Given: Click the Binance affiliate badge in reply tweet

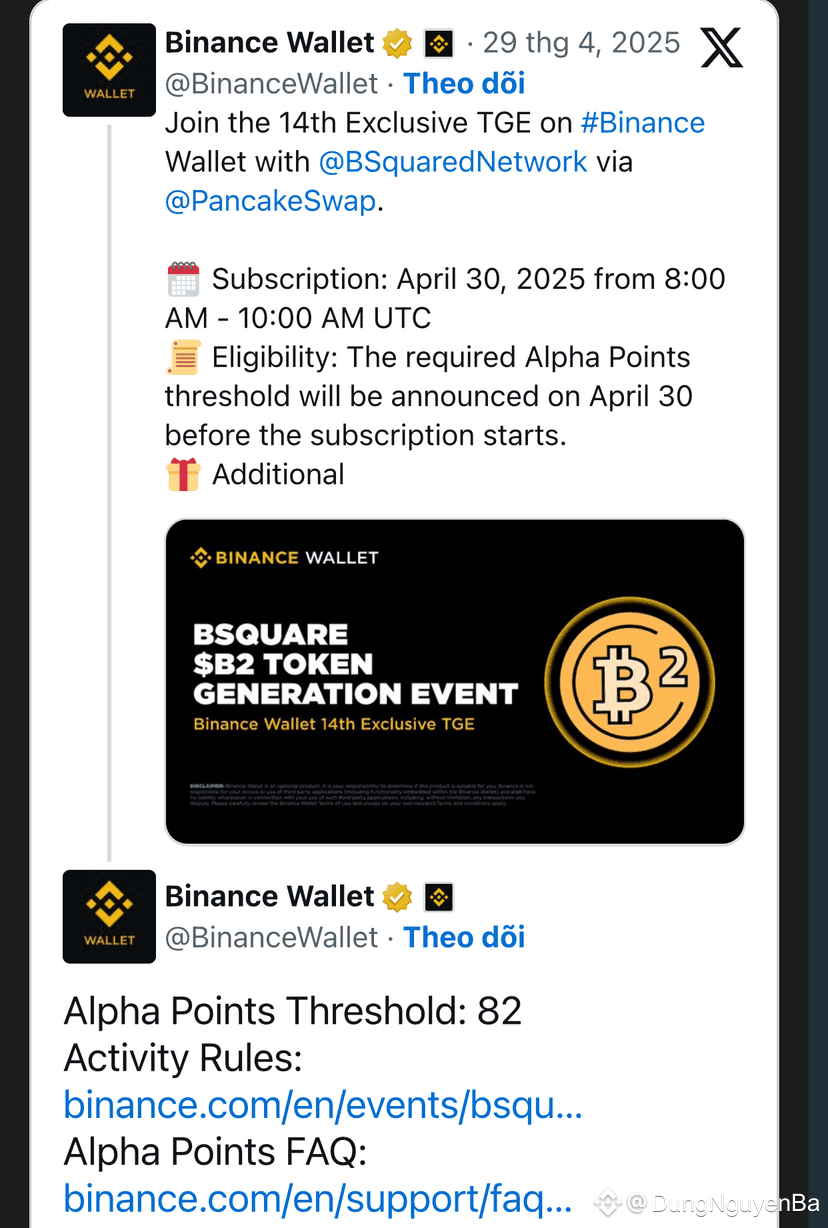Looking at the screenshot, I should 439,897.
